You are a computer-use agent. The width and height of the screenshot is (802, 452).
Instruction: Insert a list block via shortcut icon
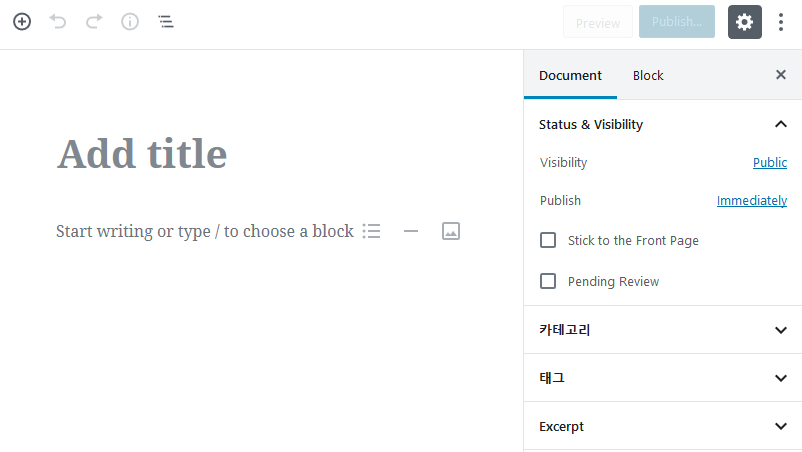(372, 231)
